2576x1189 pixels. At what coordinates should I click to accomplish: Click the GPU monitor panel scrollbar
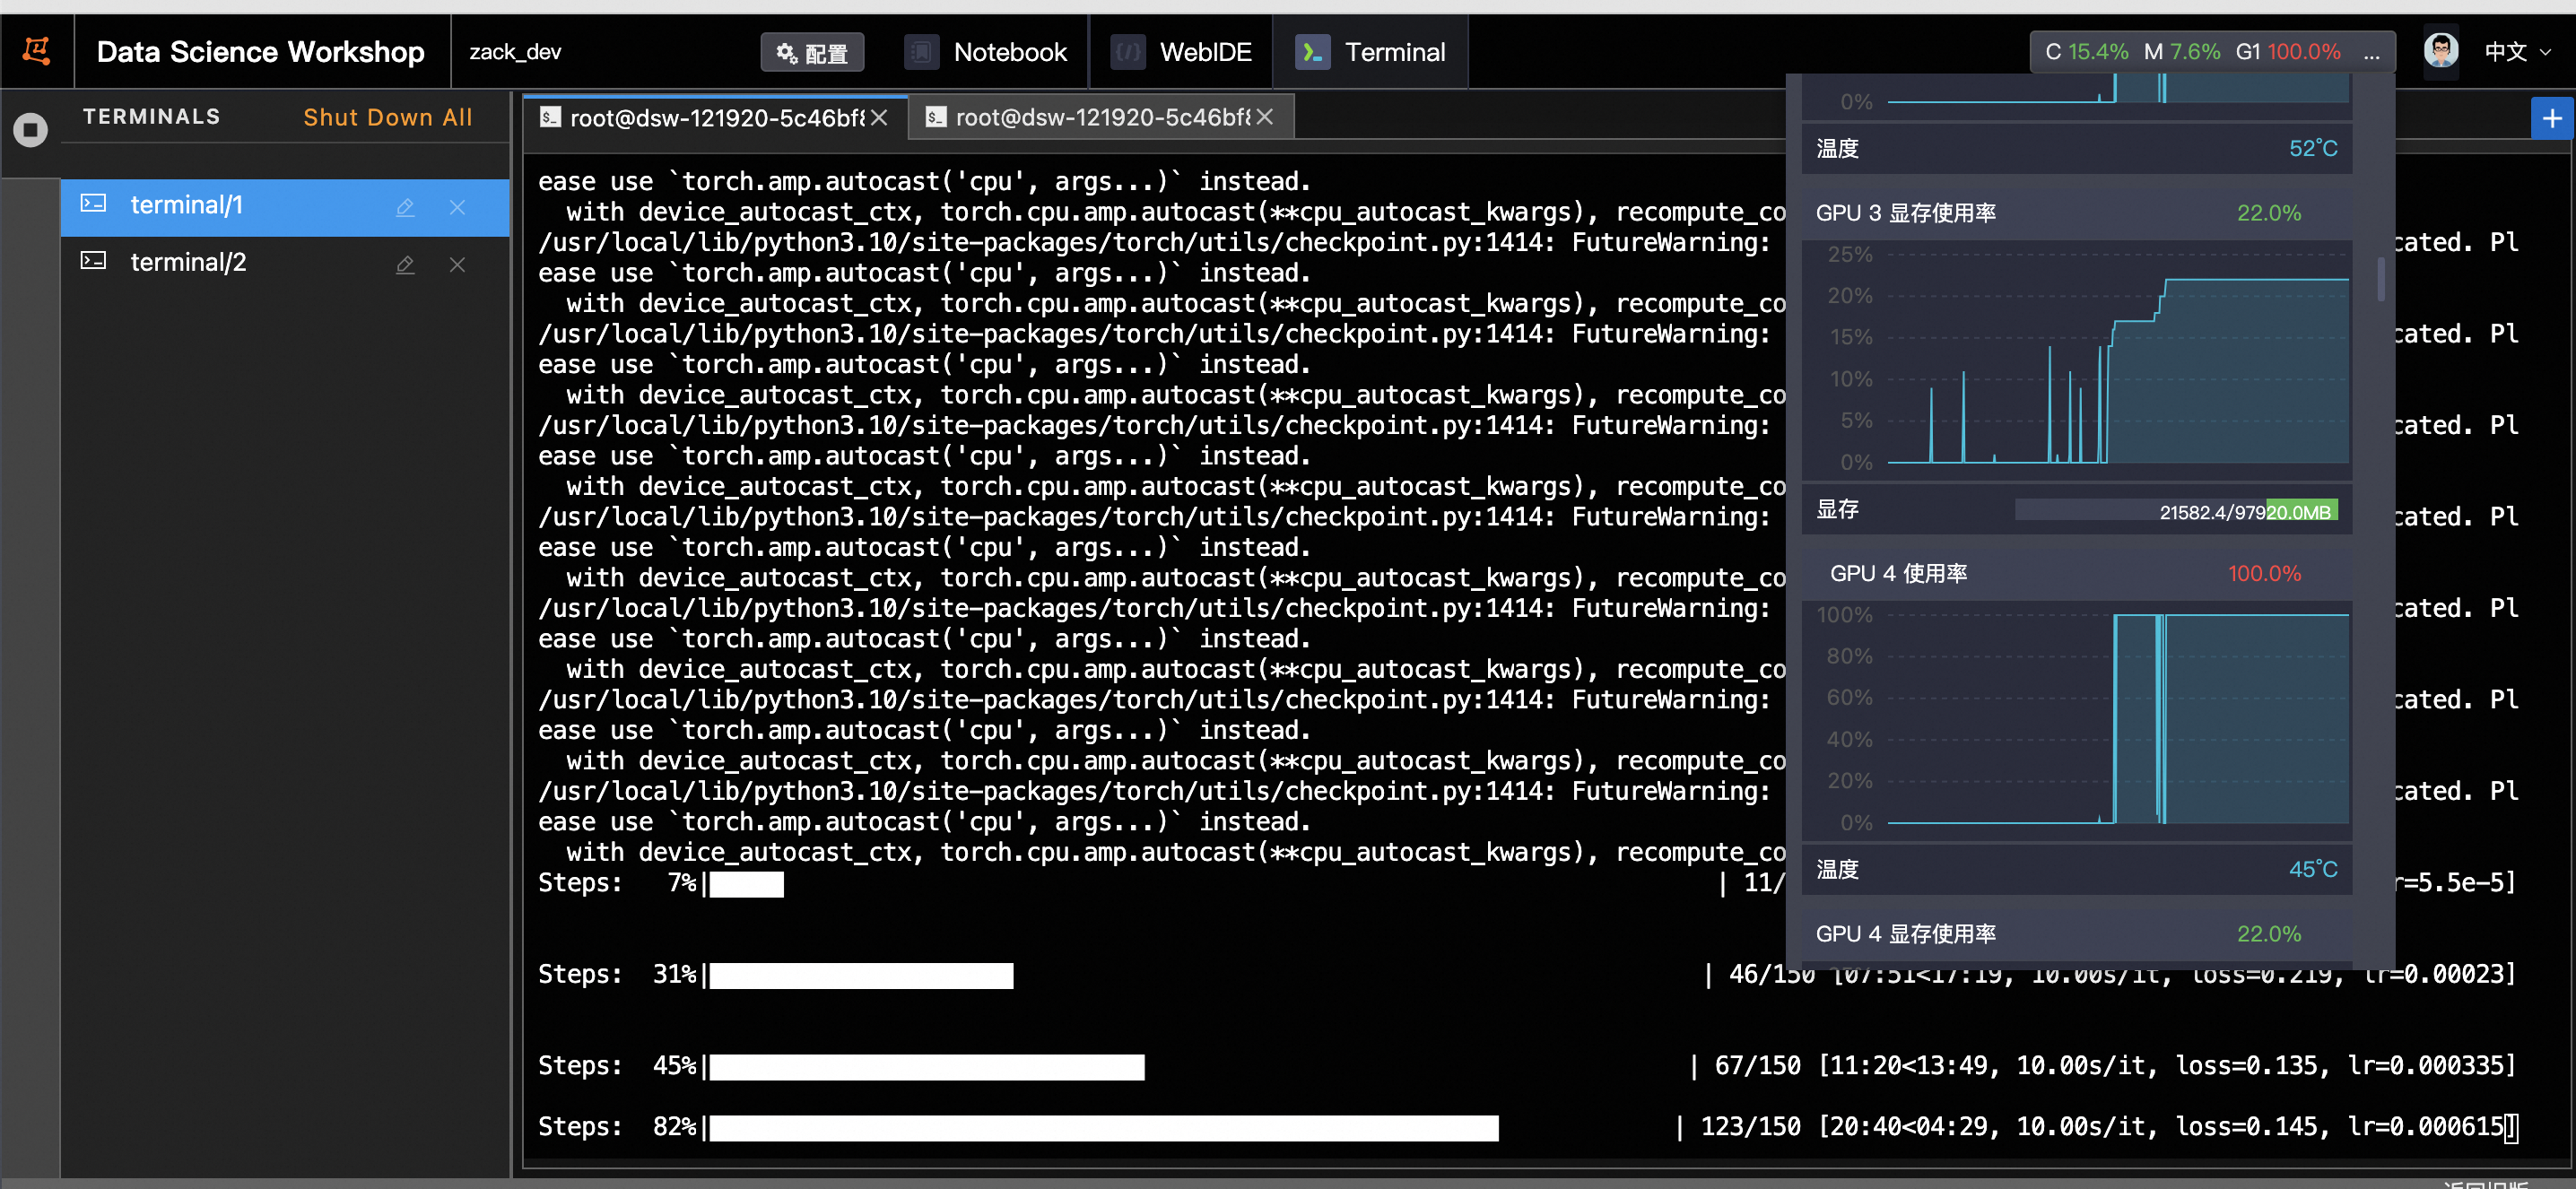[2381, 279]
